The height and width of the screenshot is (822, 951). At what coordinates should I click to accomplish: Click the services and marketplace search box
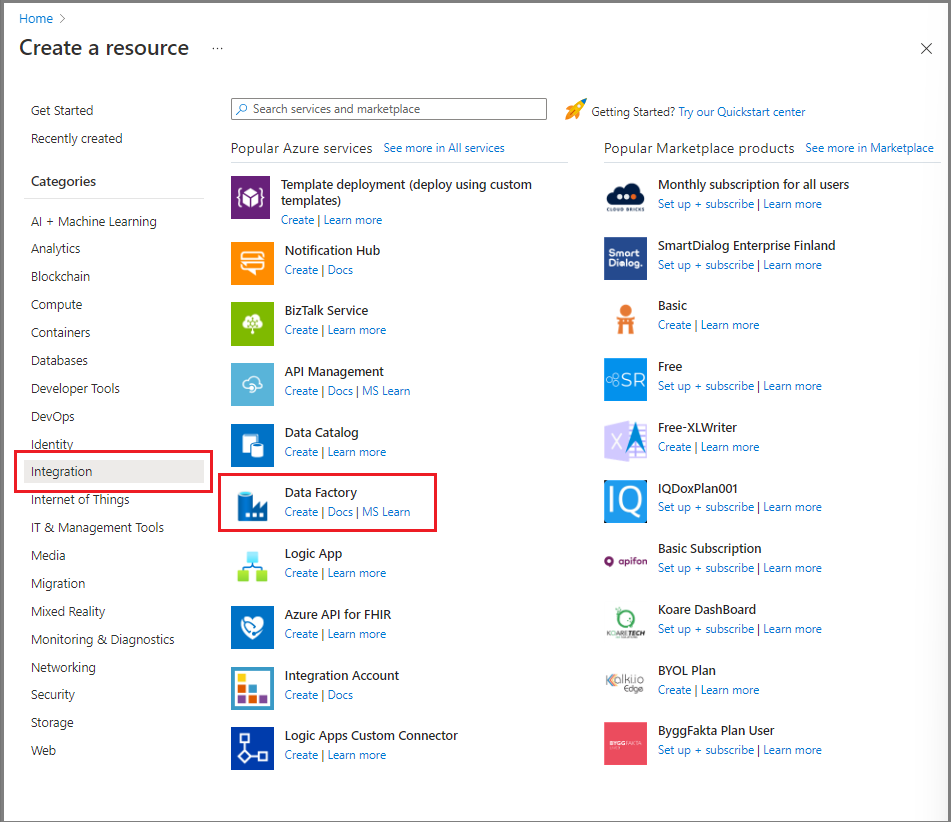[388, 108]
